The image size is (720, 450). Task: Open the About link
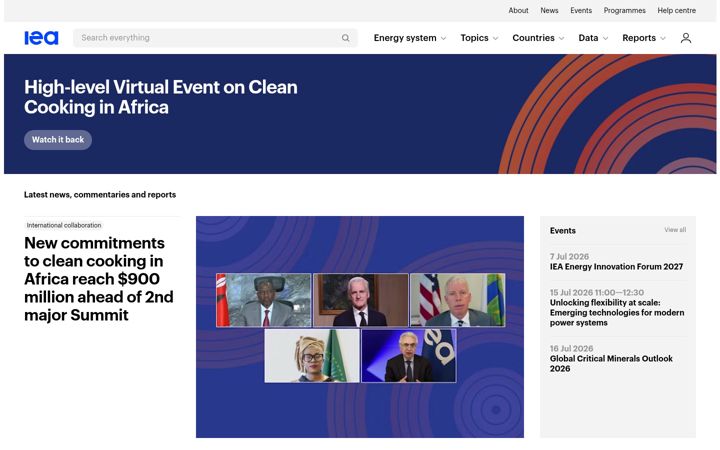pos(518,10)
